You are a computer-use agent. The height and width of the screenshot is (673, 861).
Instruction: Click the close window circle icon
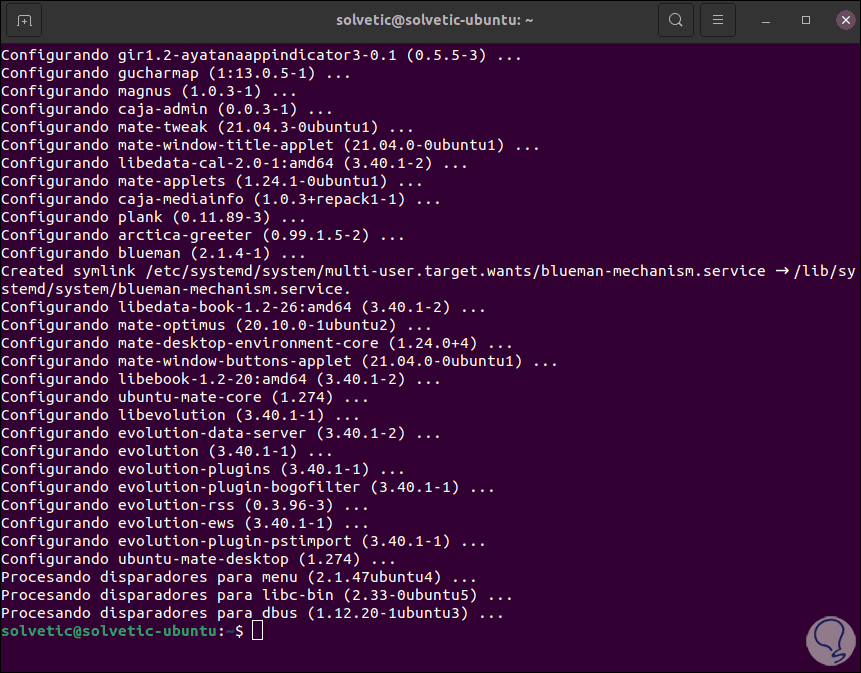(845, 19)
